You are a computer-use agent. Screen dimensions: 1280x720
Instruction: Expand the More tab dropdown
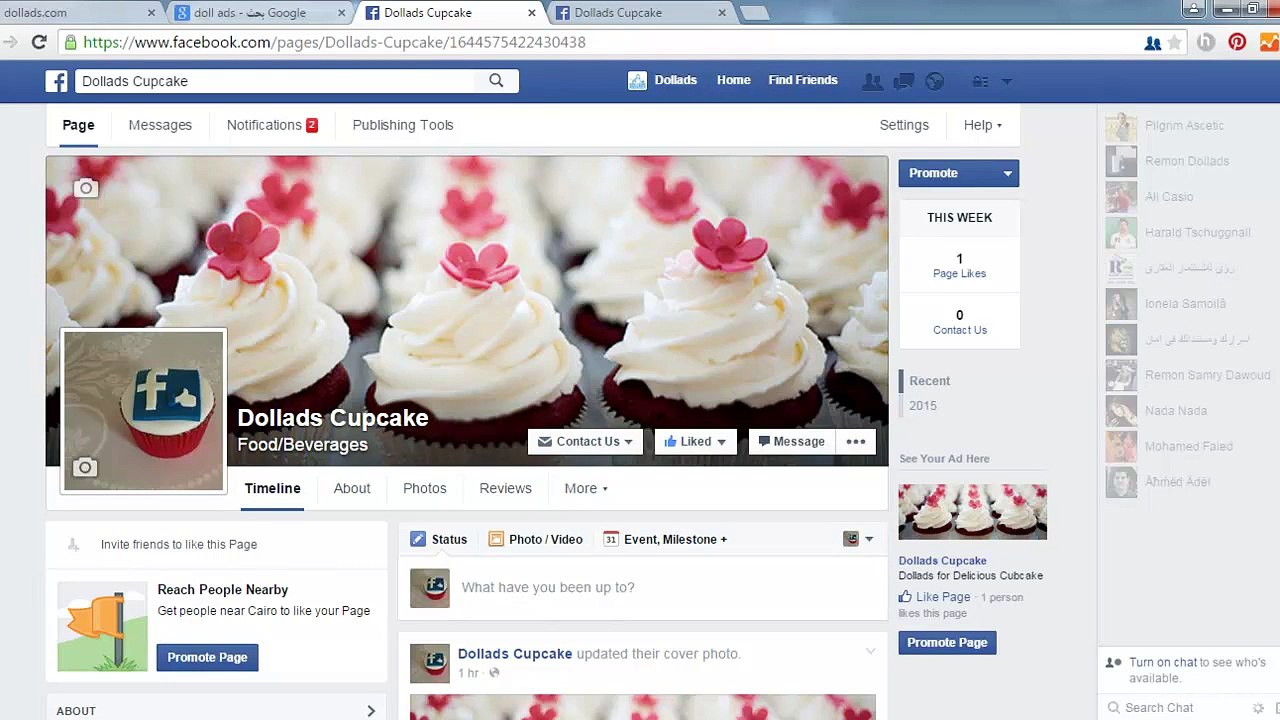click(586, 488)
